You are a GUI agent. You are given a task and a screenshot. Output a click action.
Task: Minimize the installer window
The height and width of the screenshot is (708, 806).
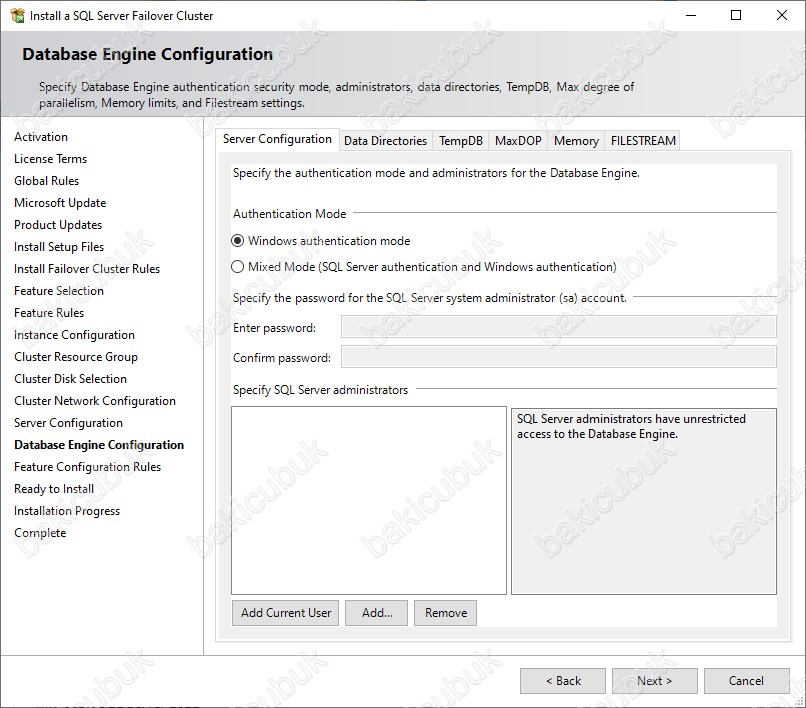tap(691, 15)
